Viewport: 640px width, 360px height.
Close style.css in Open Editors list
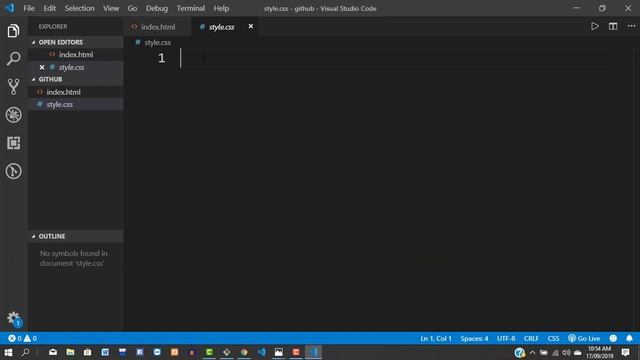click(x=42, y=67)
